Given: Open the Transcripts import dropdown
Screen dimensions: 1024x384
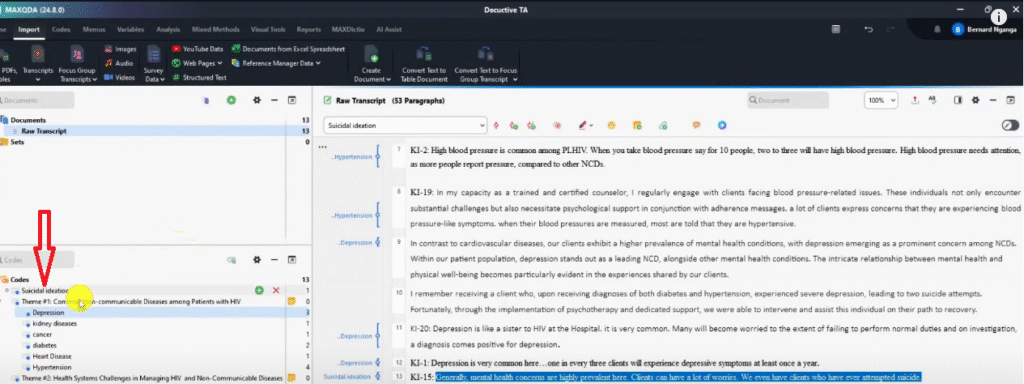Looking at the screenshot, I should [38, 64].
